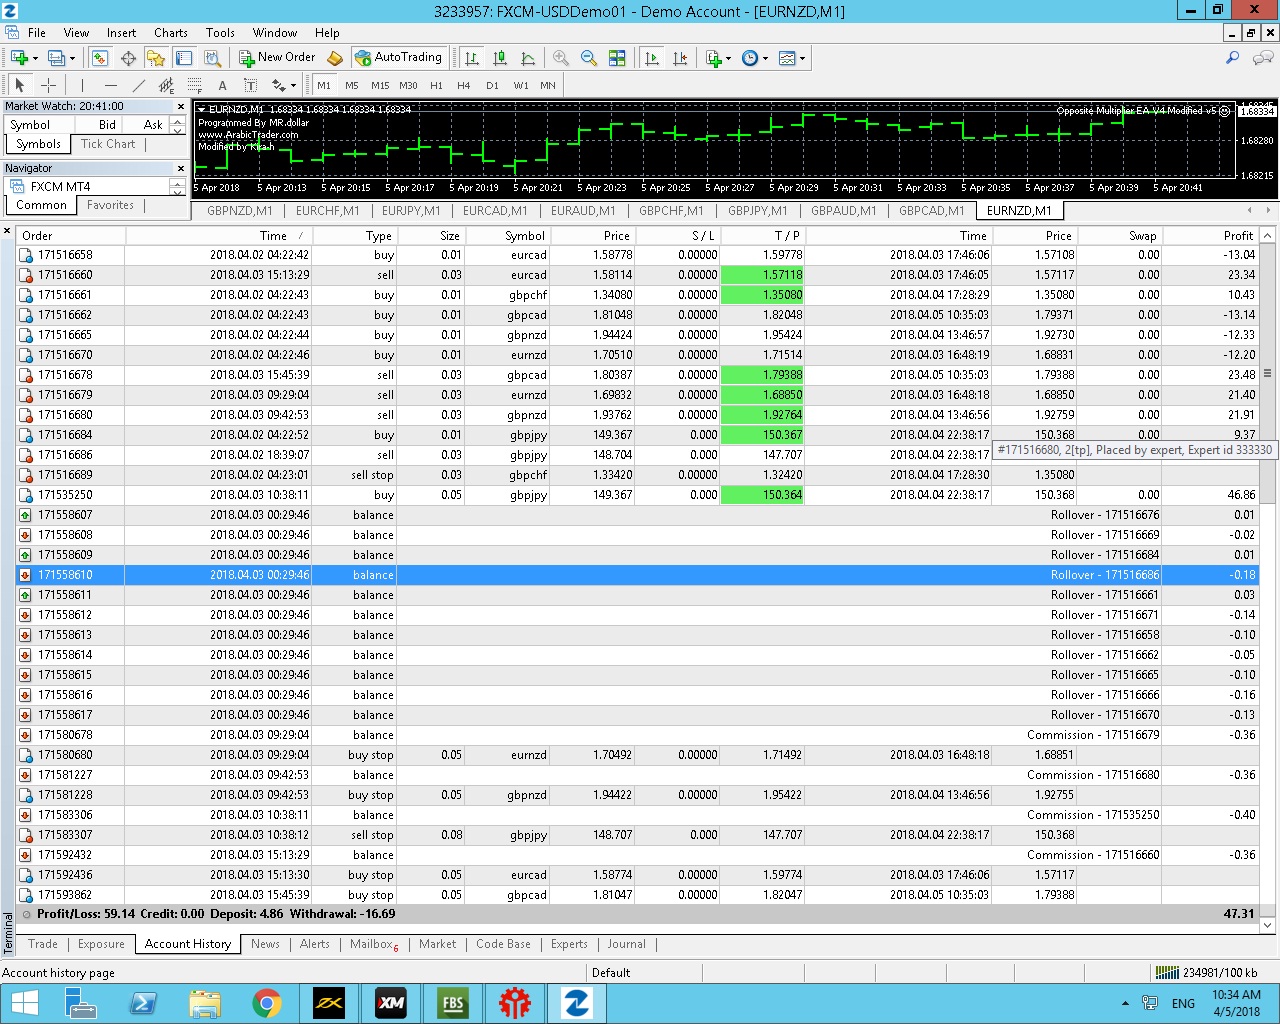The width and height of the screenshot is (1280, 1024).
Task: Open the Charts menu
Action: (x=170, y=33)
